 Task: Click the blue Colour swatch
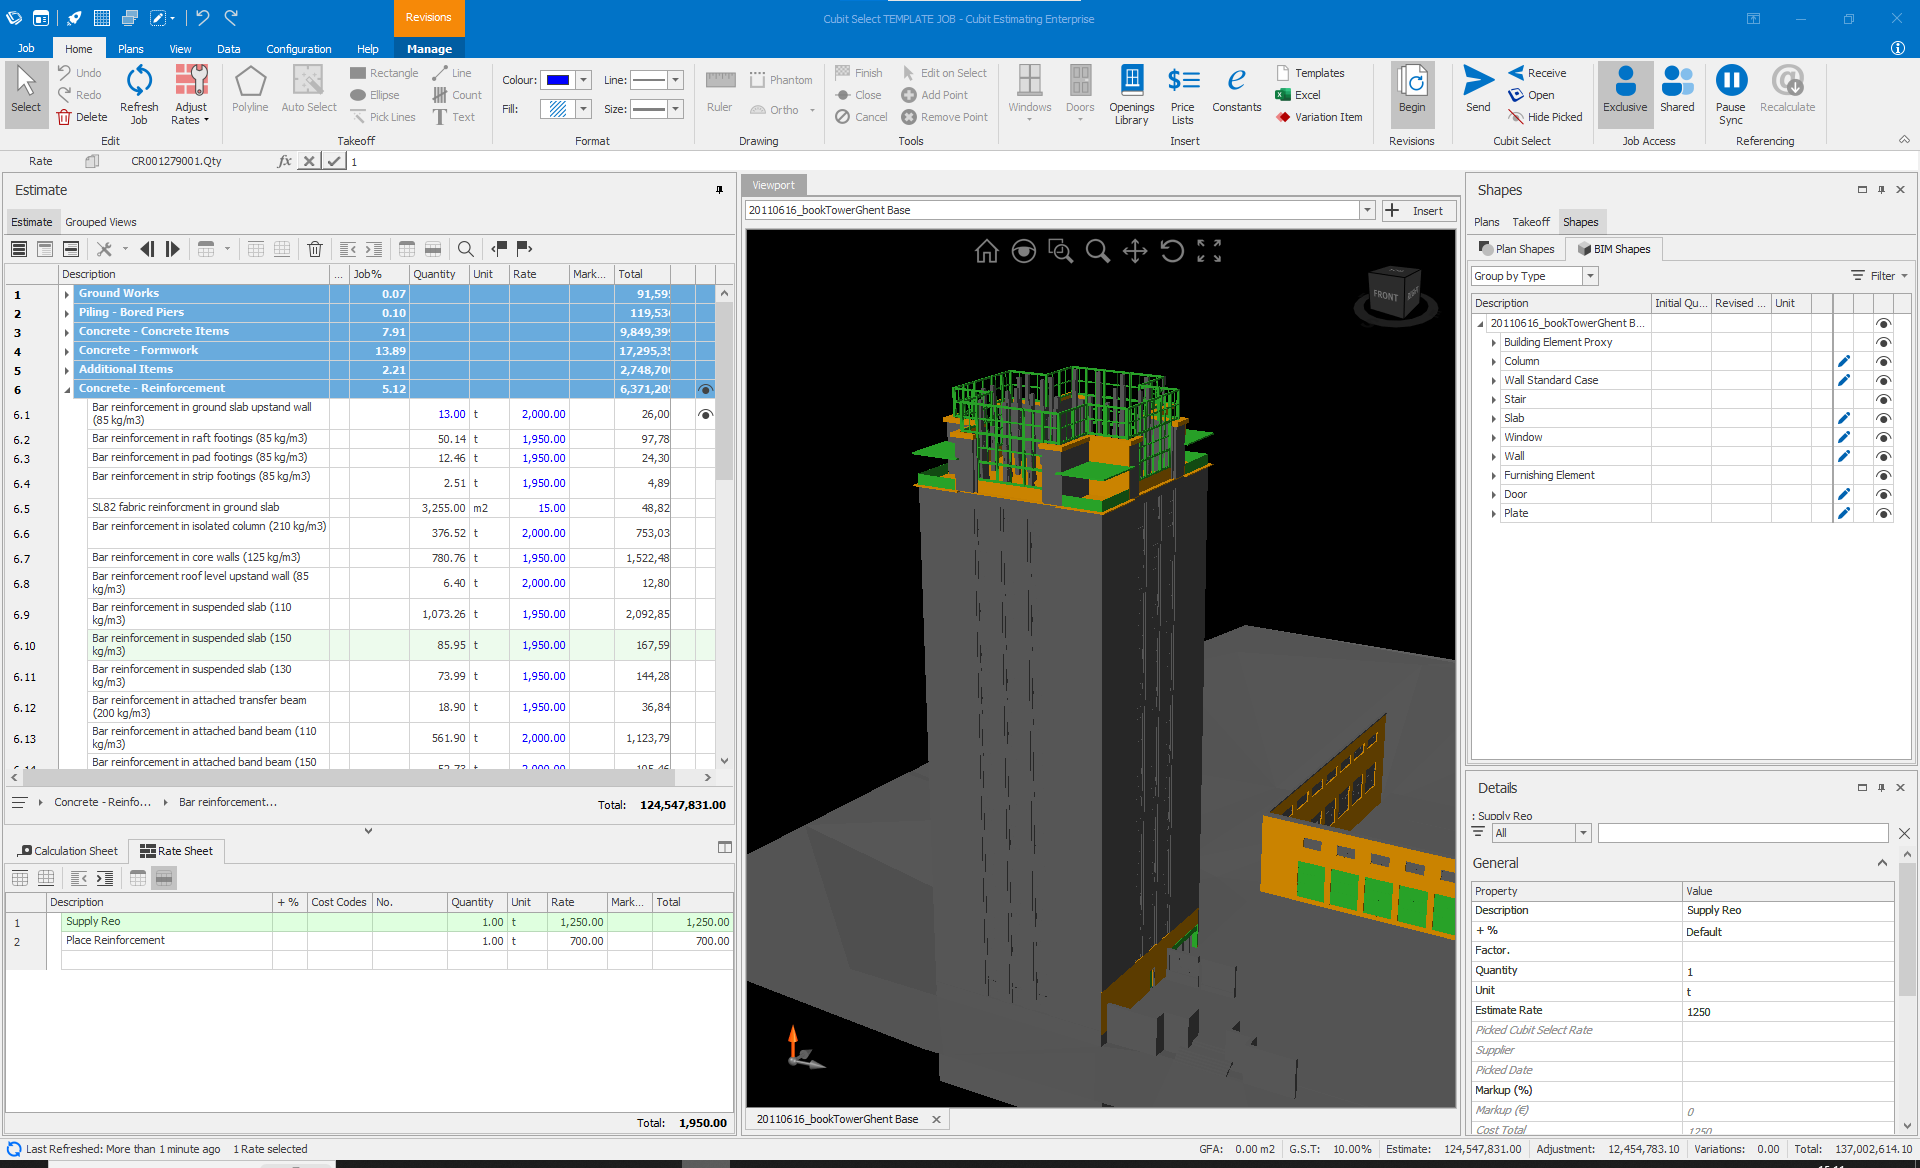click(558, 80)
